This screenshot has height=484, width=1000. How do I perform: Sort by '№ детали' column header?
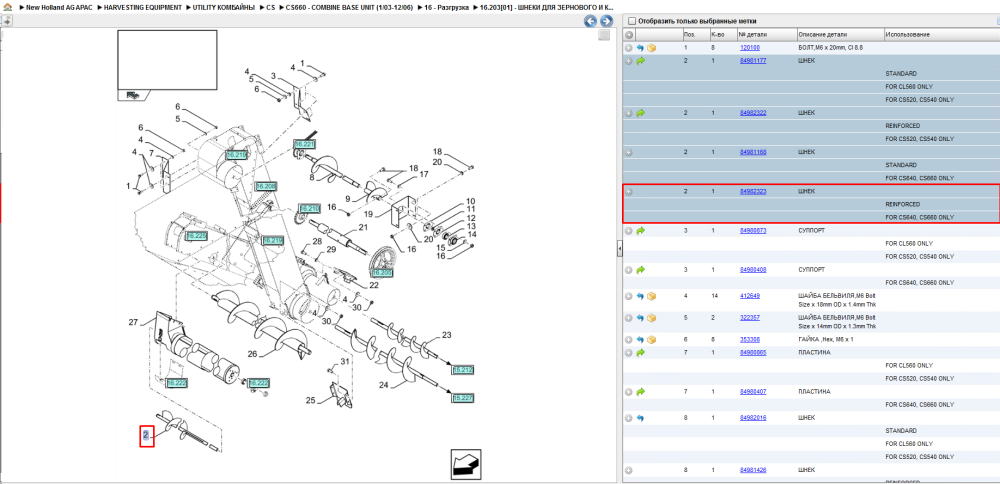pyautogui.click(x=767, y=34)
